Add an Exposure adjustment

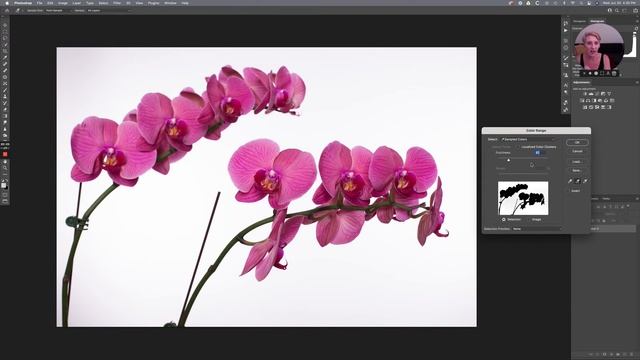[603, 94]
